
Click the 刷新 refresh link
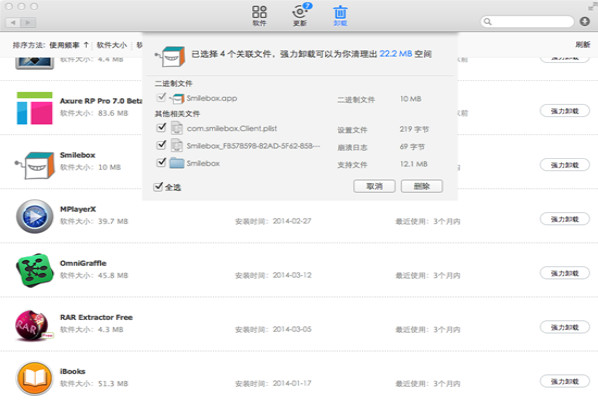click(583, 45)
